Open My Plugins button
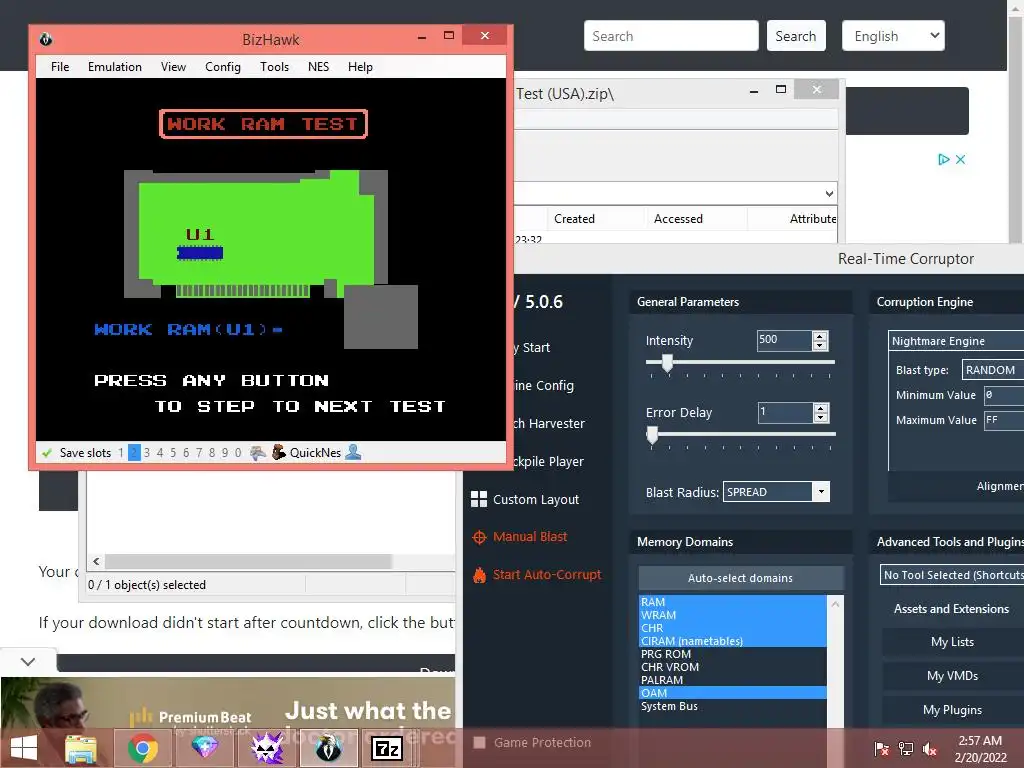Image resolution: width=1024 pixels, height=768 pixels. [x=952, y=710]
